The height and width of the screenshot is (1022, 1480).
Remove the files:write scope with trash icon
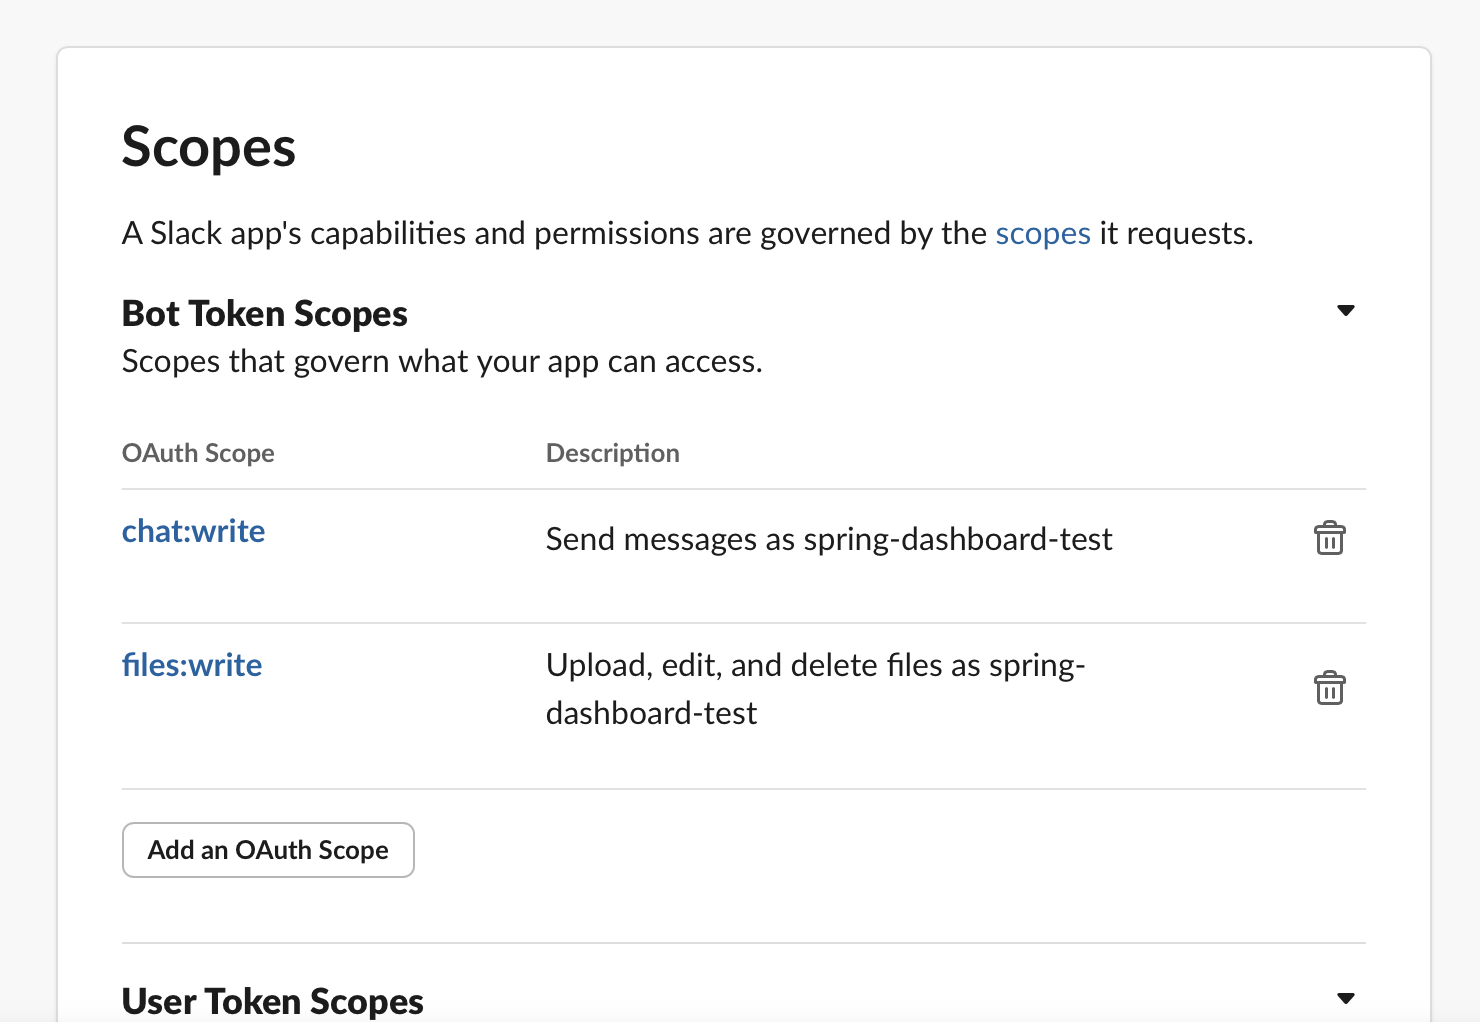(x=1329, y=688)
